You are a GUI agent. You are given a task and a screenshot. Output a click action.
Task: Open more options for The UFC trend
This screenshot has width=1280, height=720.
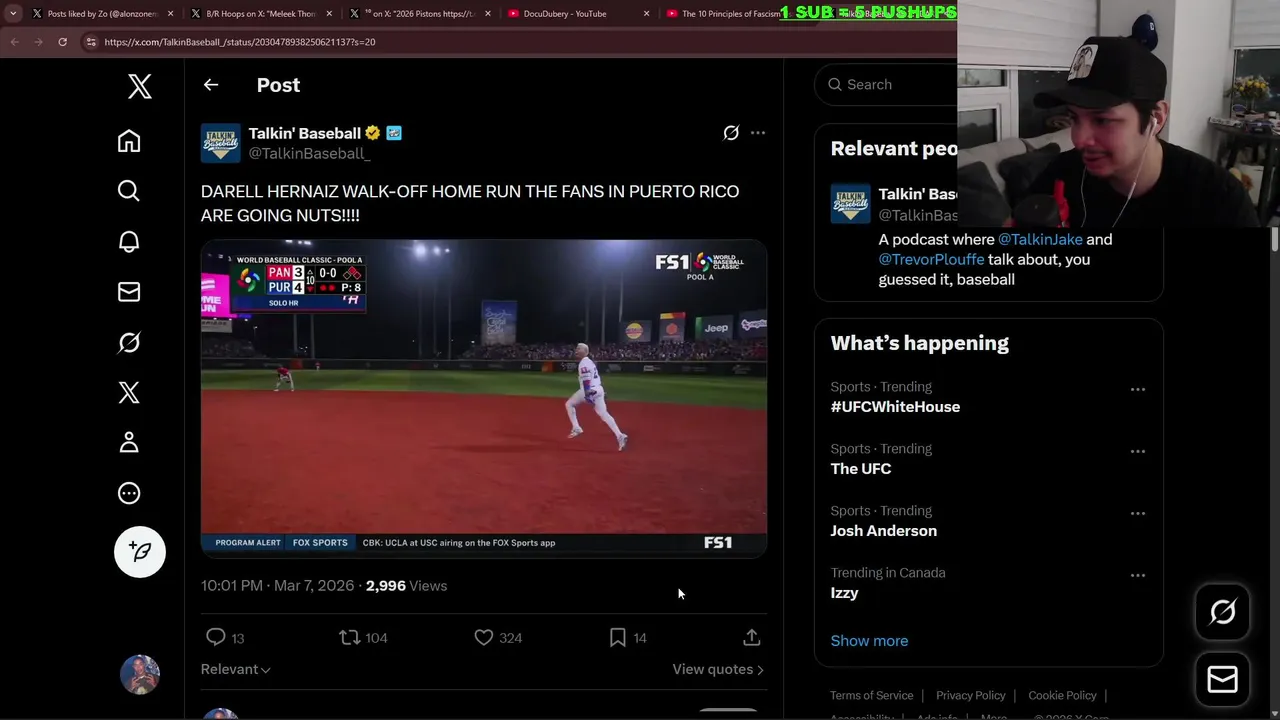tap(1138, 451)
